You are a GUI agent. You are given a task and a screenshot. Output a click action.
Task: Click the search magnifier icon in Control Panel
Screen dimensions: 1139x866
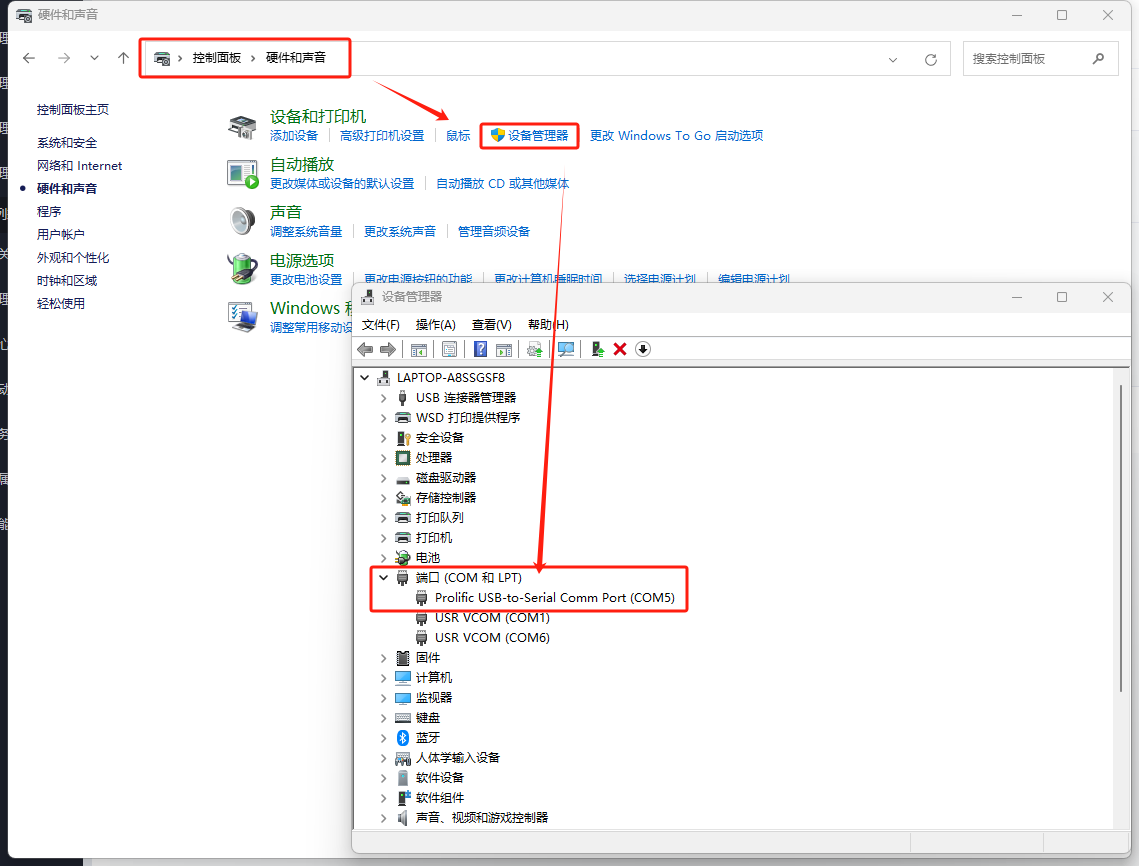[1098, 58]
